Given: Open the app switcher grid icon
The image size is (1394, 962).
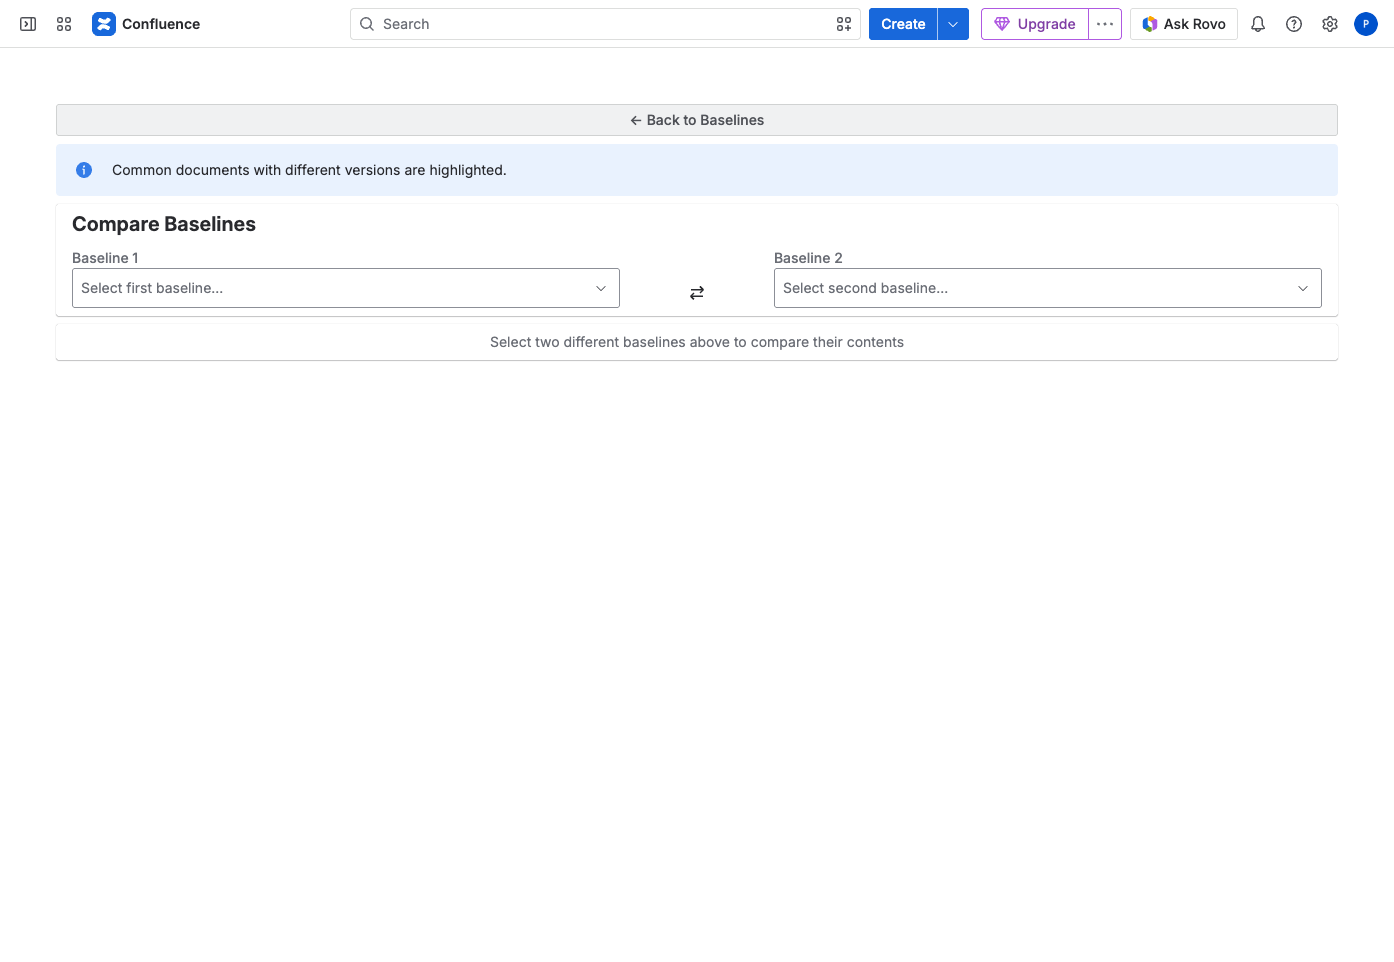Looking at the screenshot, I should point(64,24).
